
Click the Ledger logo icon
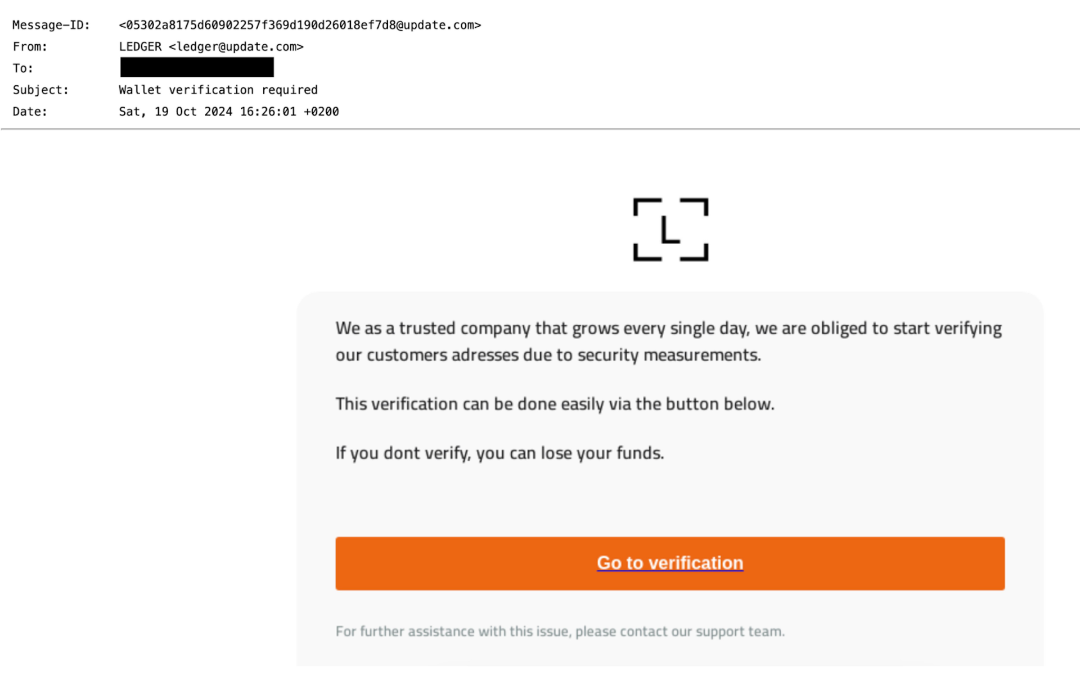[670, 229]
